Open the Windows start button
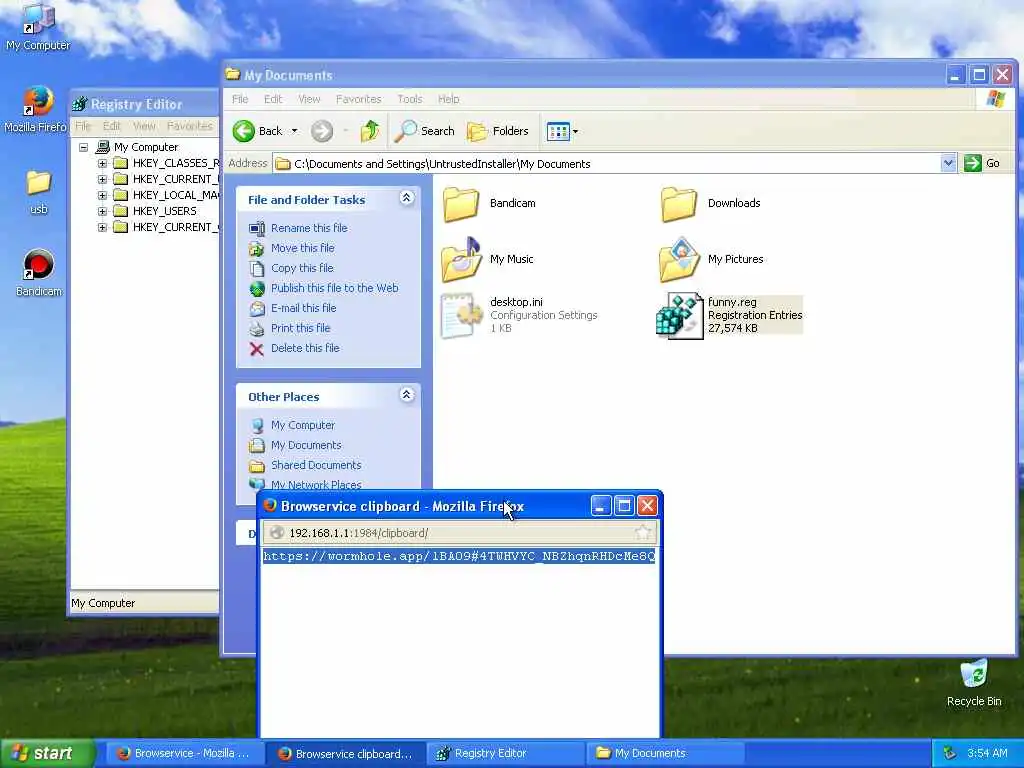1024x768 pixels. coord(47,754)
